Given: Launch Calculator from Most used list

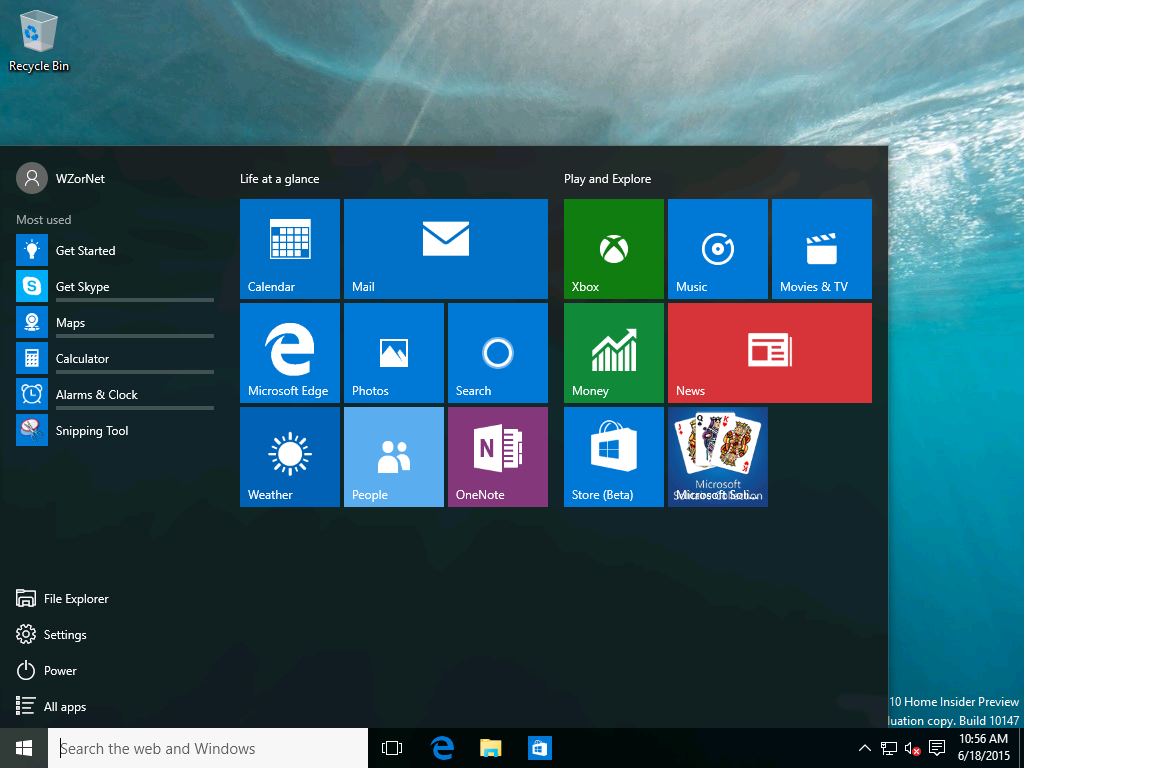Looking at the screenshot, I should (115, 358).
